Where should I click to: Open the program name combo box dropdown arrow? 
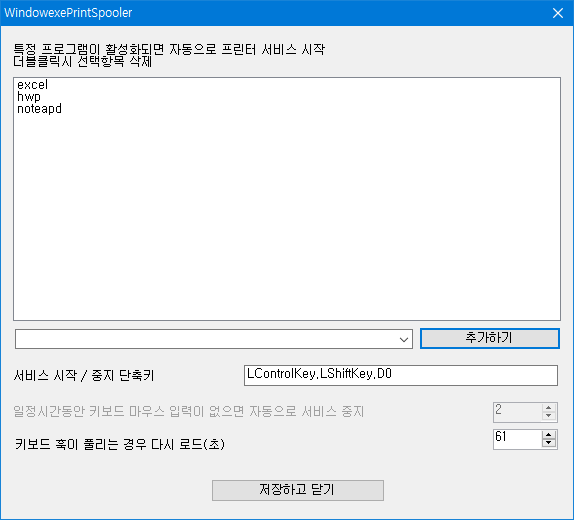pos(404,339)
